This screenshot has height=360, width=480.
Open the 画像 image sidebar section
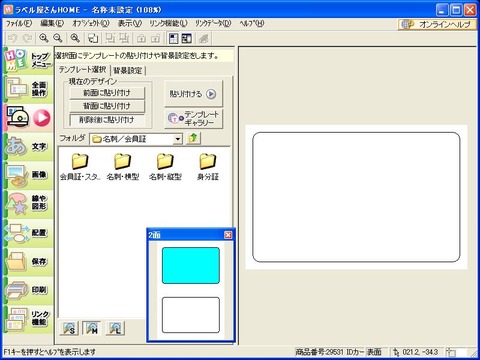pos(28,175)
